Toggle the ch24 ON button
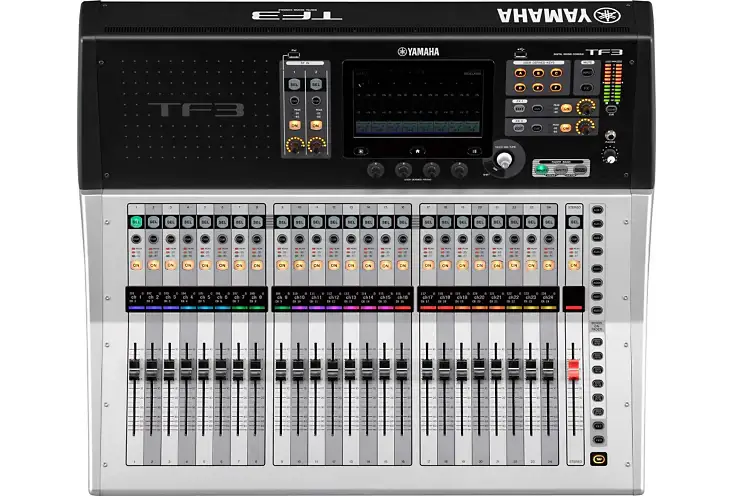 [549, 265]
